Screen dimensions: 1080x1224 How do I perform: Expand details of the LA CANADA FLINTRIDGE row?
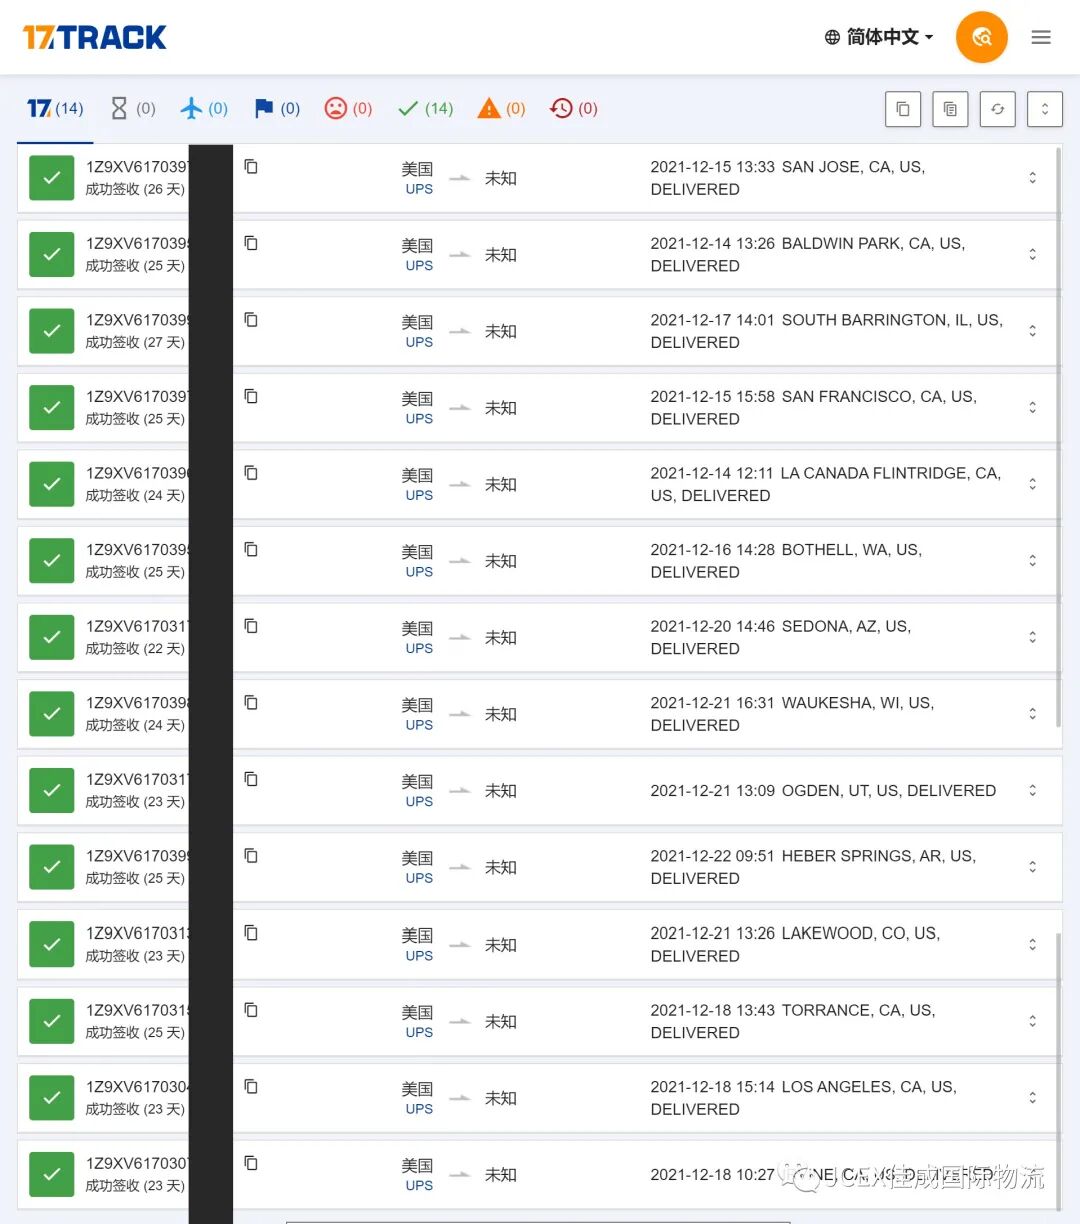(x=1032, y=484)
